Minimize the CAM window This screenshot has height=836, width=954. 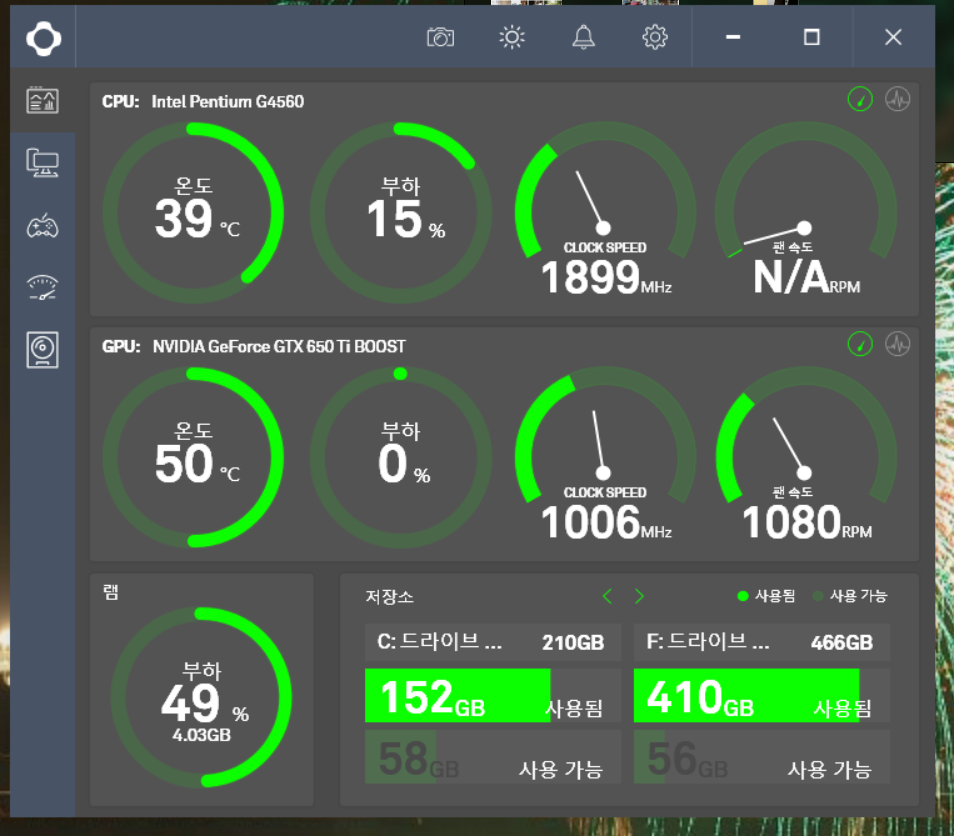pyautogui.click(x=733, y=37)
